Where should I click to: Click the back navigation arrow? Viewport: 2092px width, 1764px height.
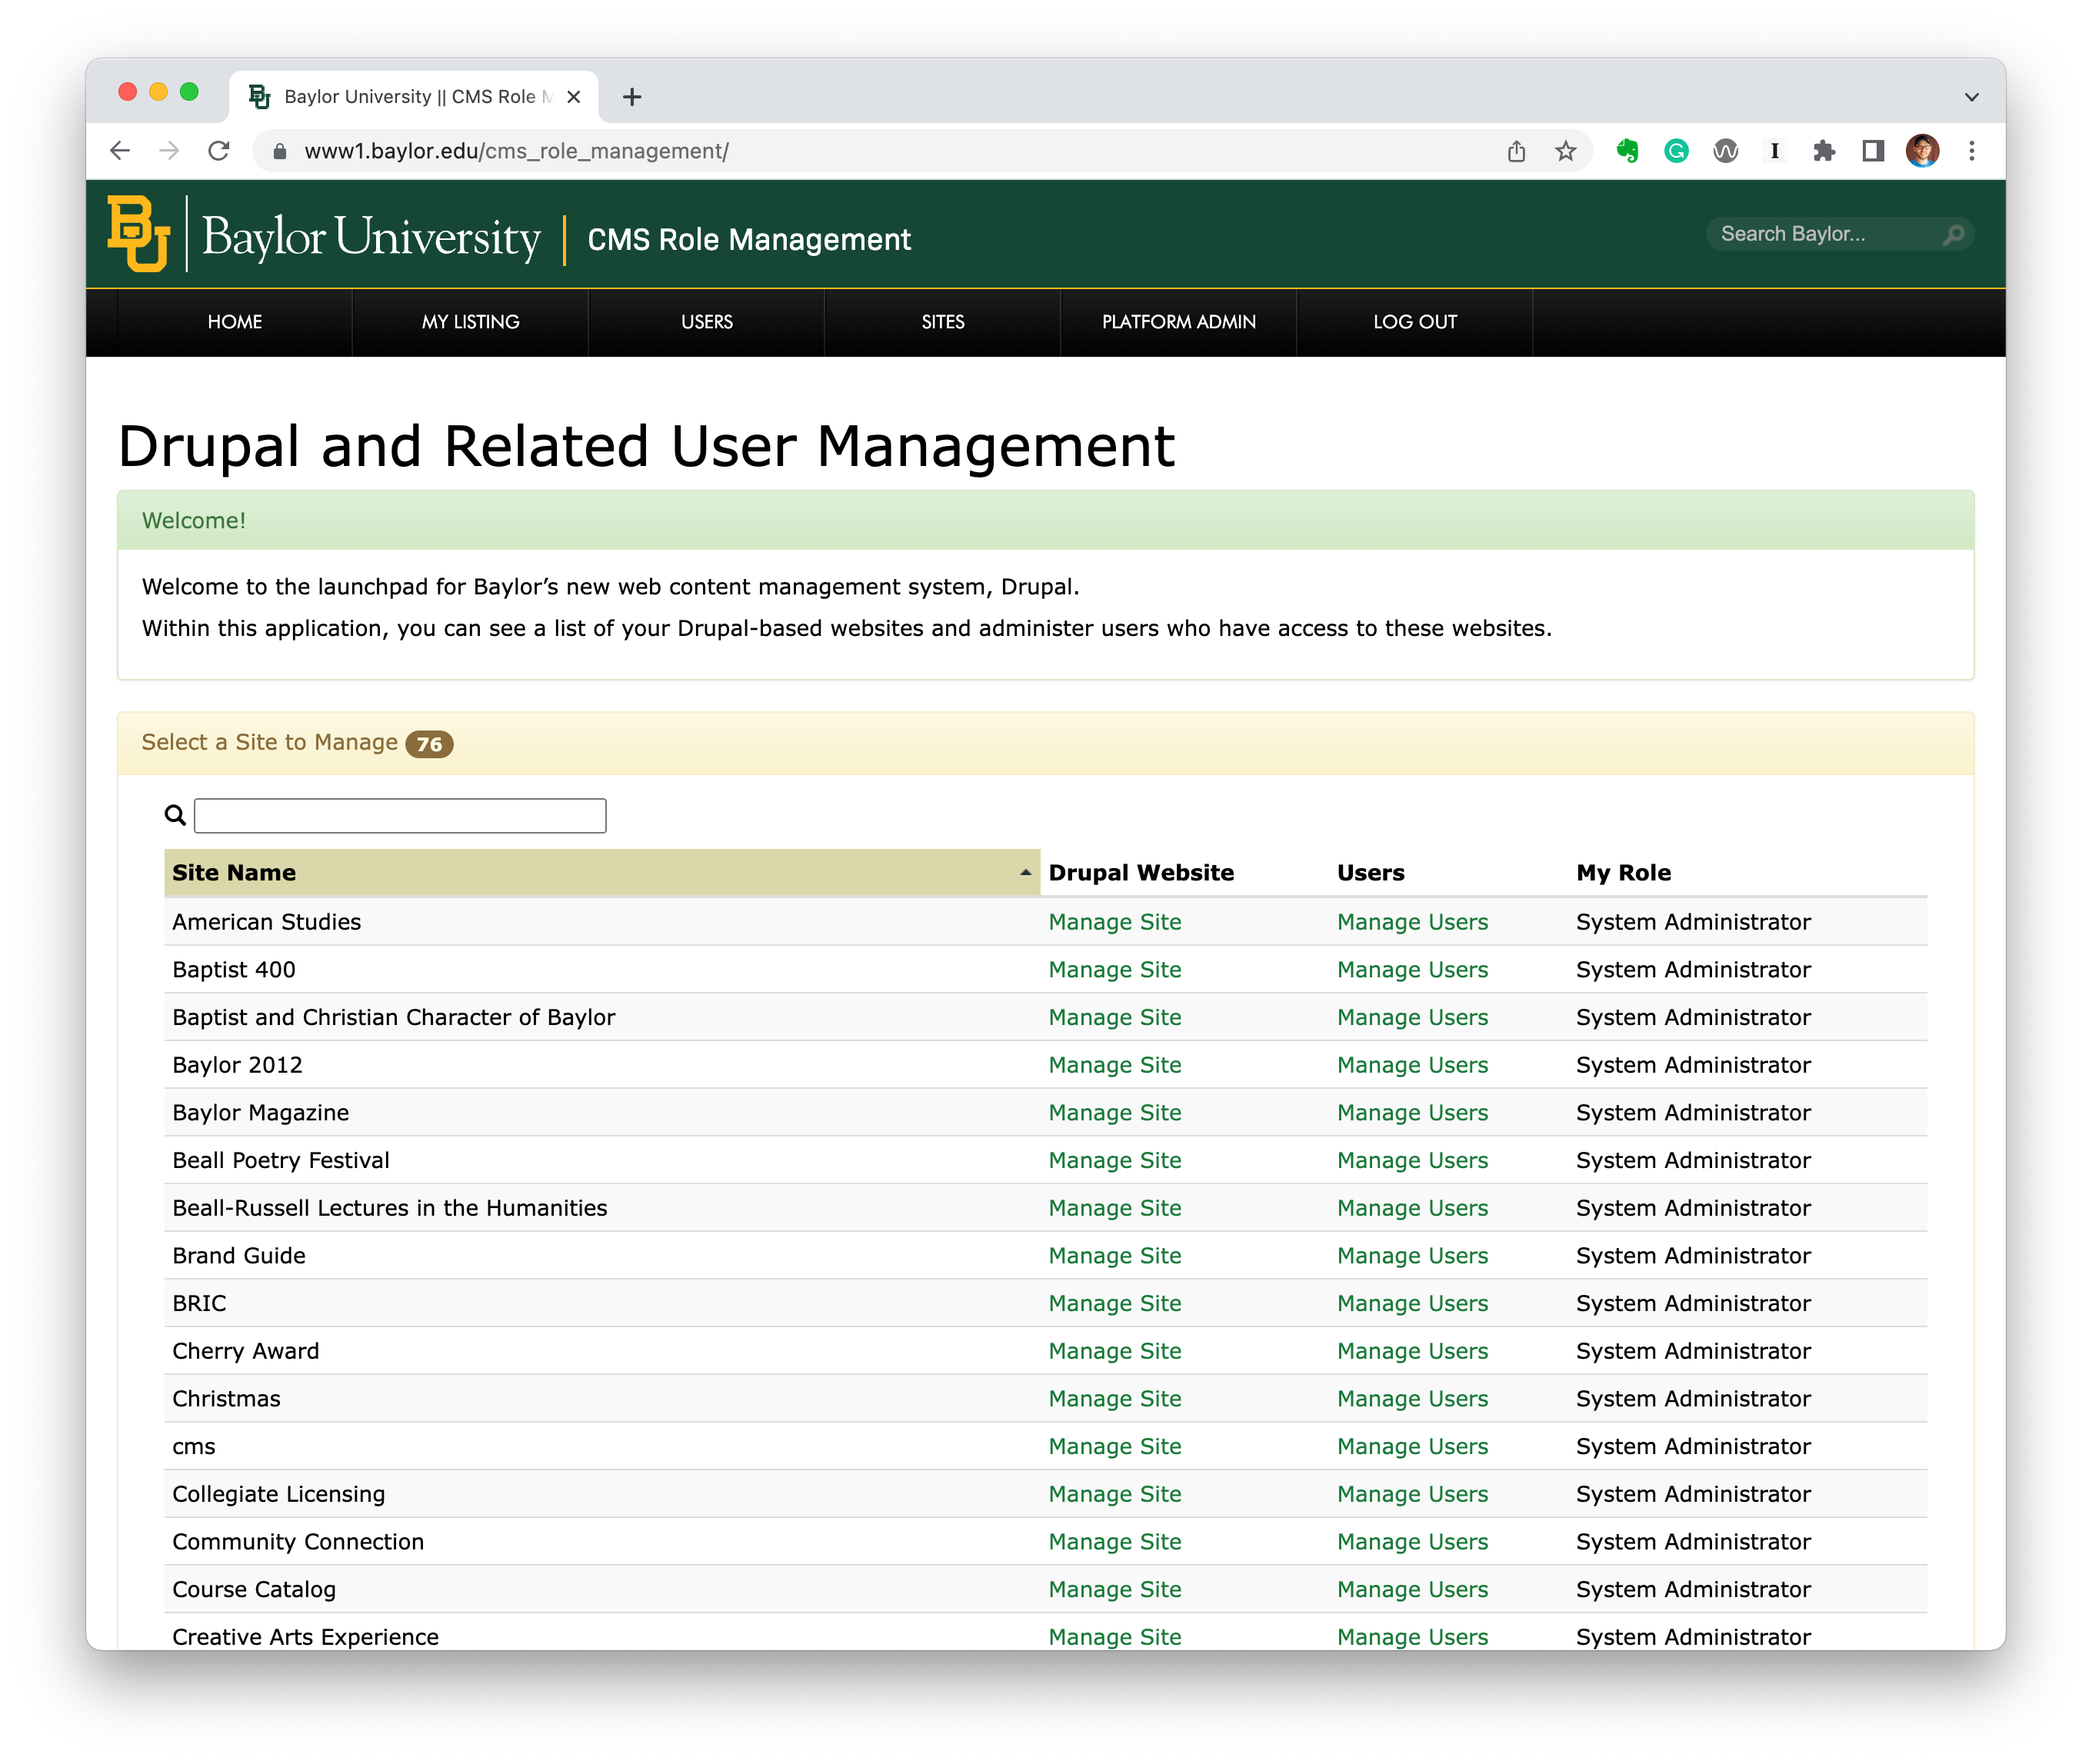pos(121,151)
